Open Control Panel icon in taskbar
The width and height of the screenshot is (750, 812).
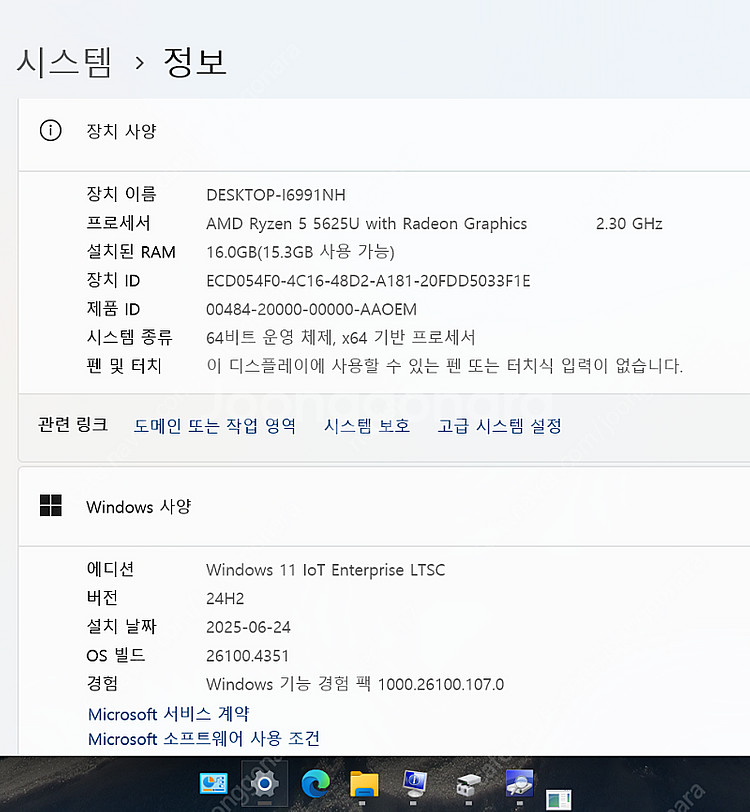(213, 783)
